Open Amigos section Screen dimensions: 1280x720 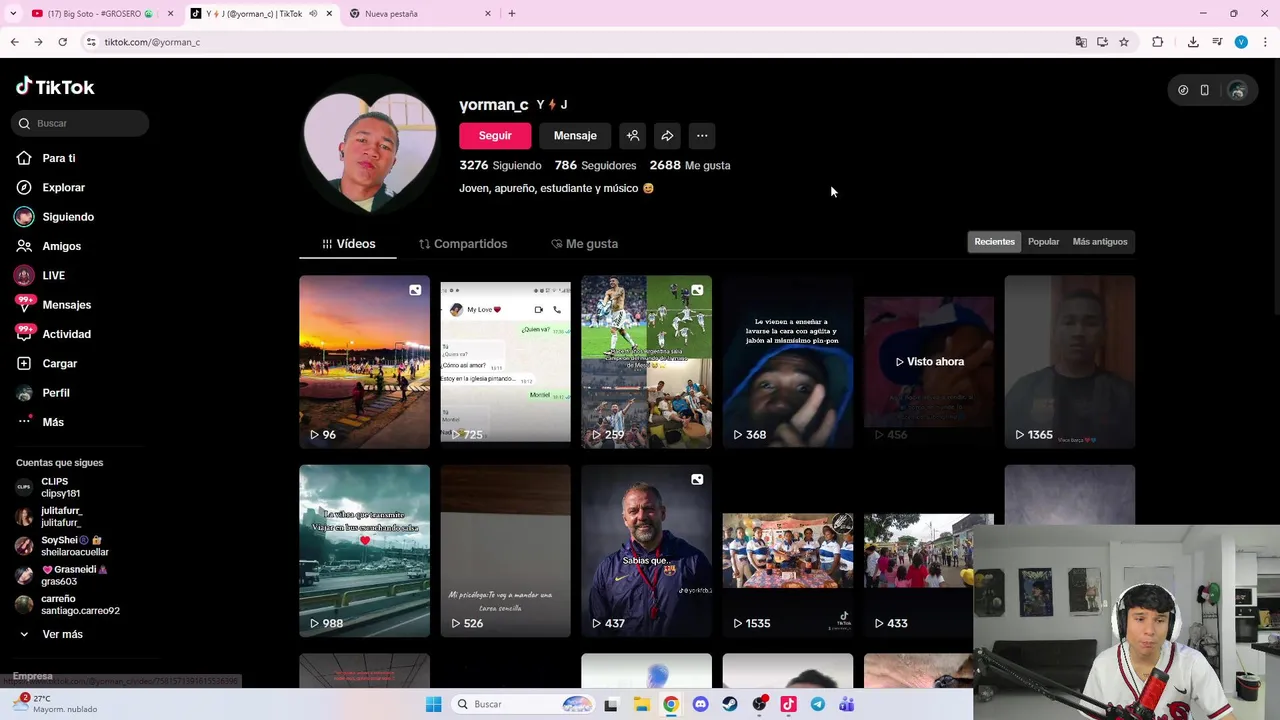[x=49, y=246]
